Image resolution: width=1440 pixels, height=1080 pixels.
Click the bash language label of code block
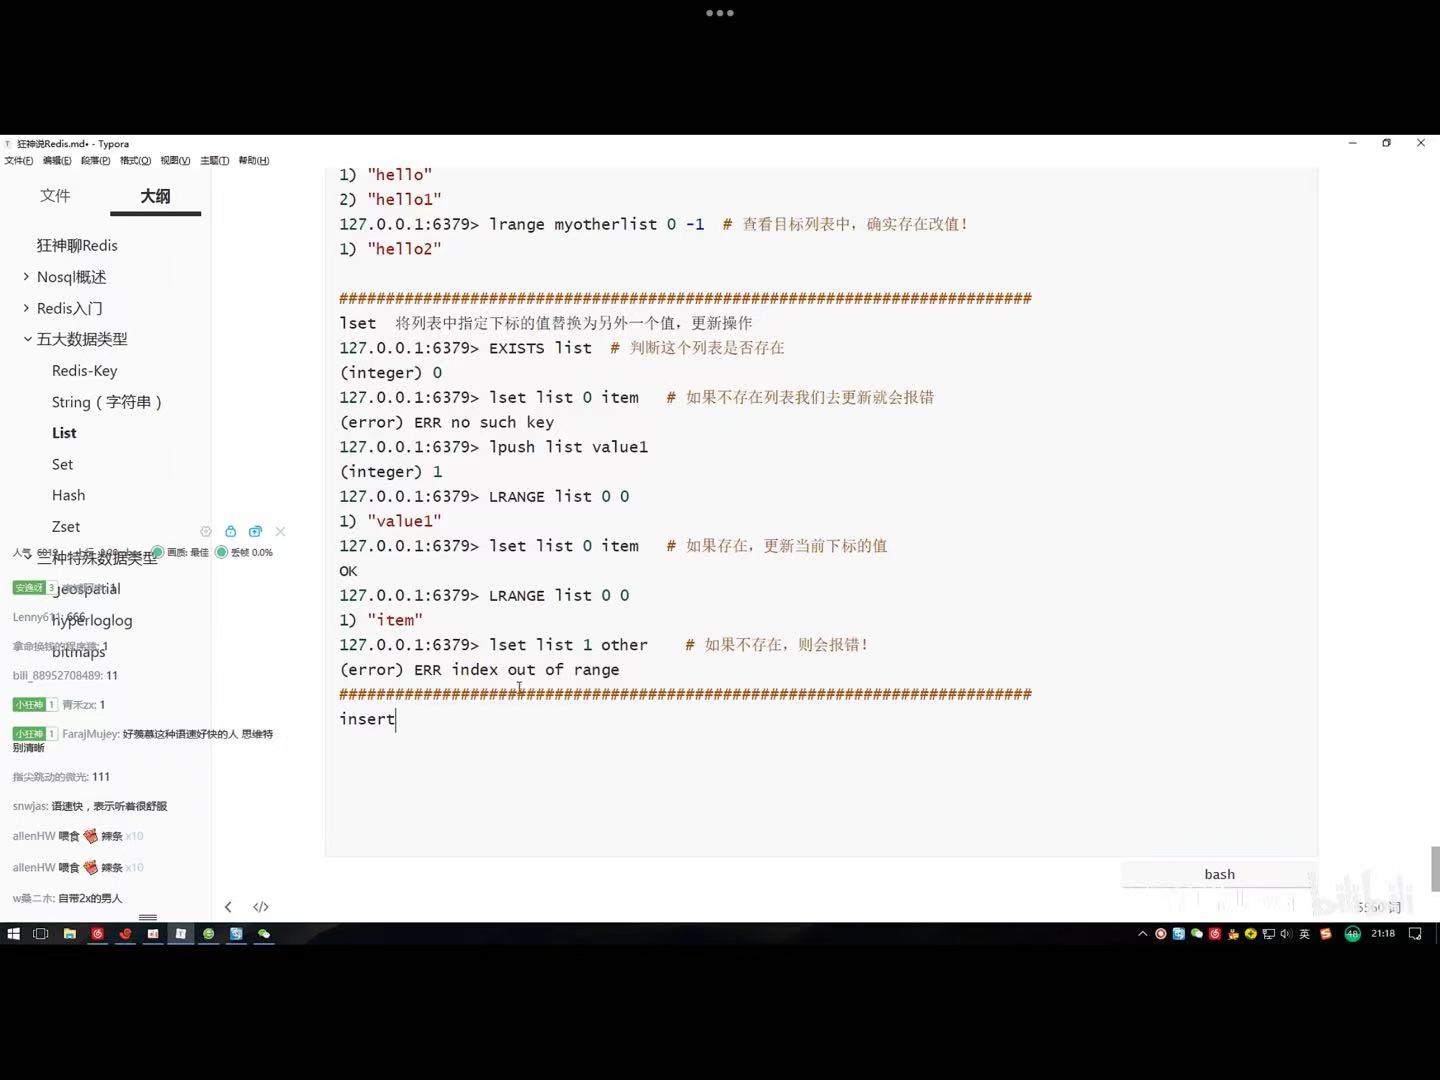[x=1219, y=874]
